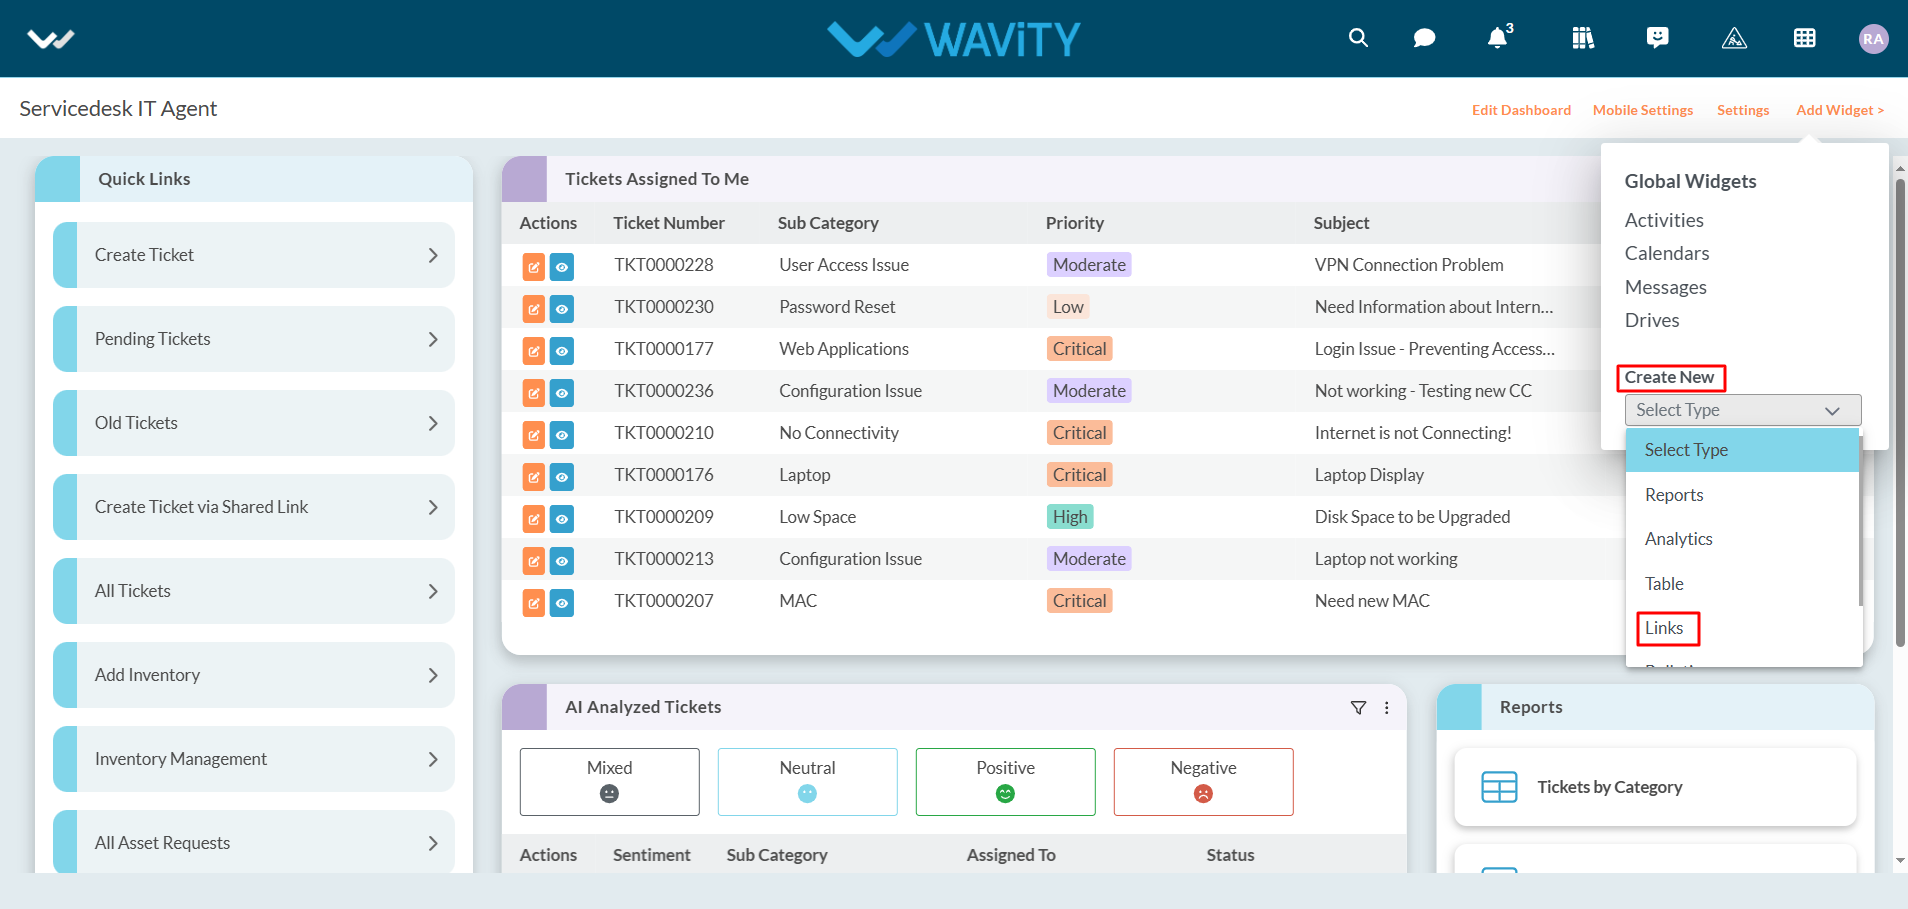Open the Tickets by Category report card

tap(1655, 787)
